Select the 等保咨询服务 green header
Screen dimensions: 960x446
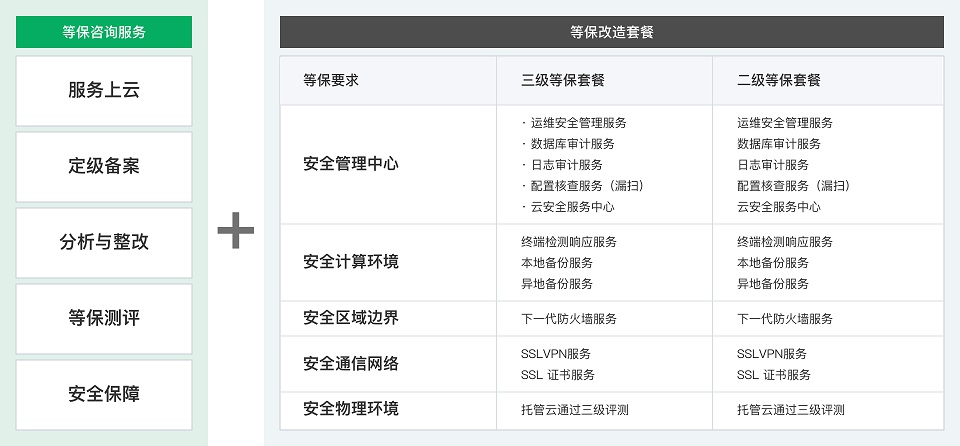point(104,32)
